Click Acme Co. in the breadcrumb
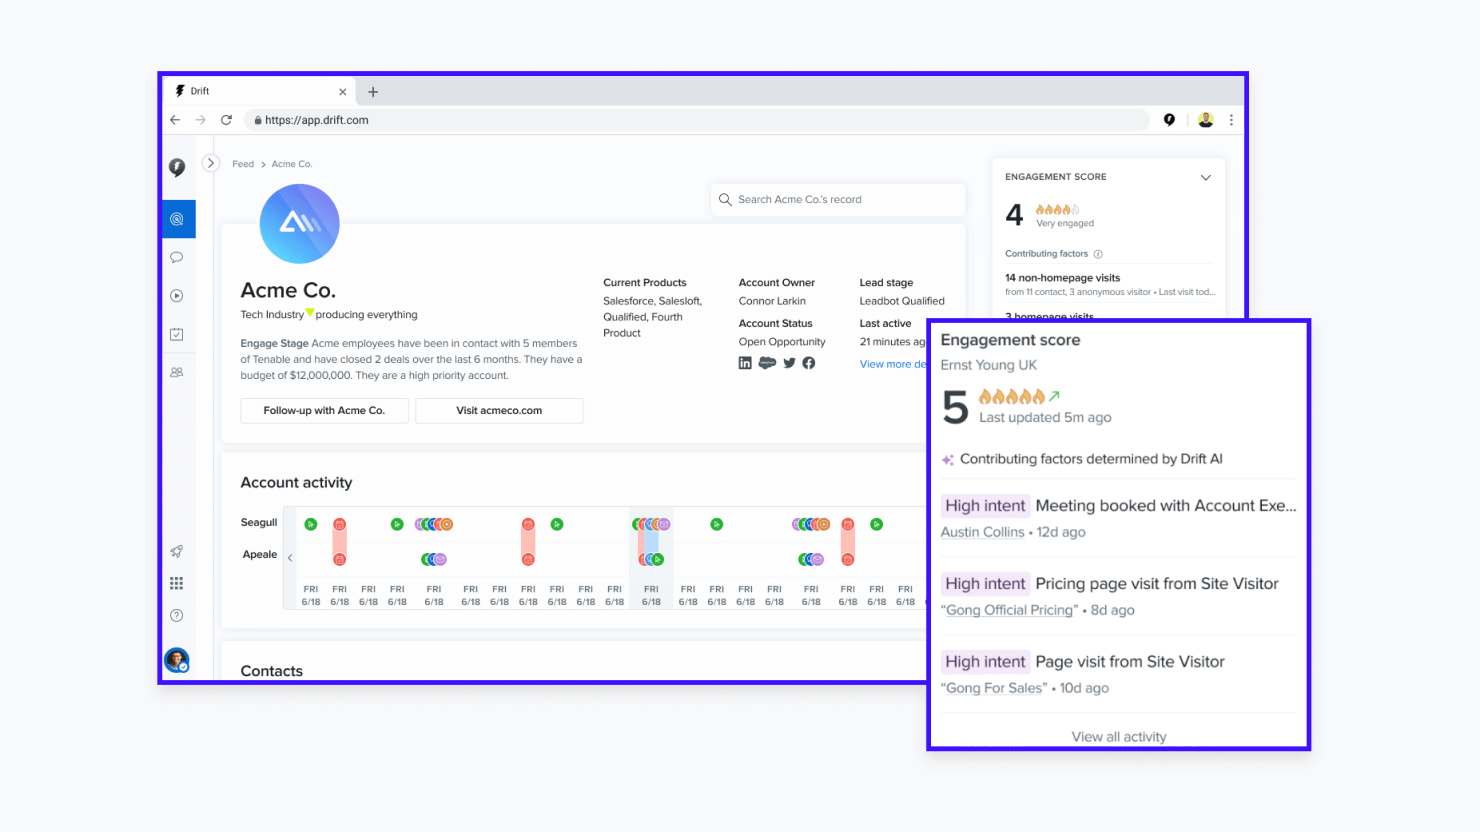The height and width of the screenshot is (832, 1480). tap(292, 164)
